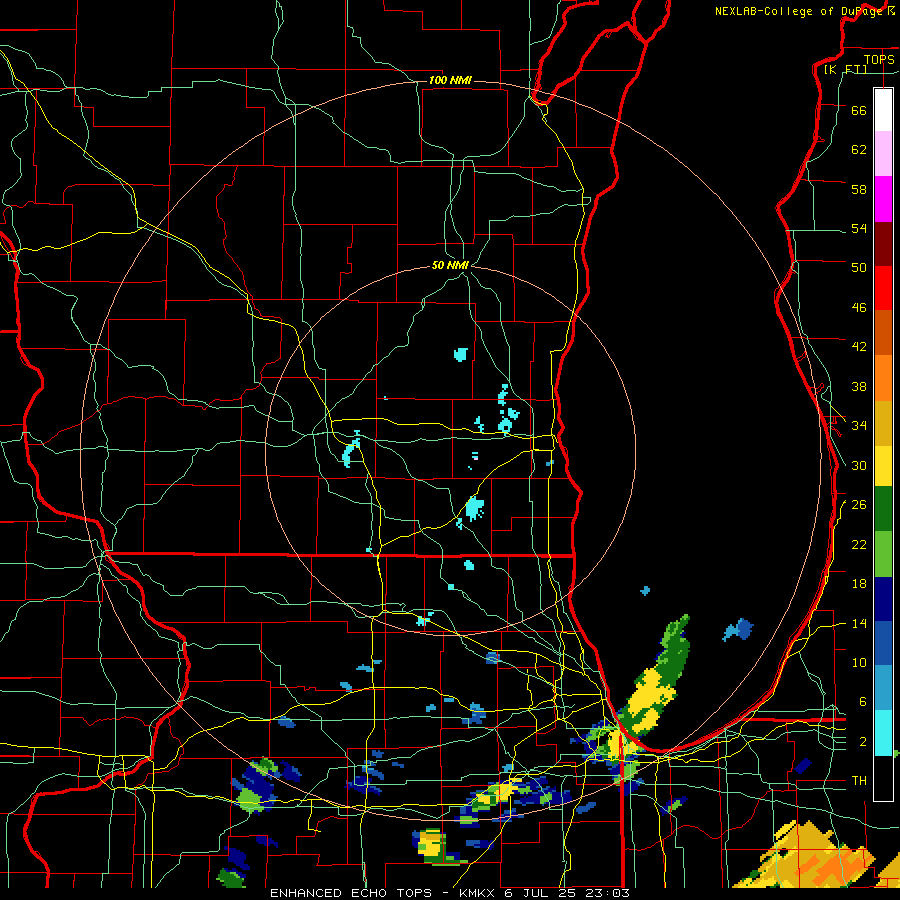This screenshot has width=900, height=900.
Task: Click the single pink pixel echo near radar center
Action: 475,457
